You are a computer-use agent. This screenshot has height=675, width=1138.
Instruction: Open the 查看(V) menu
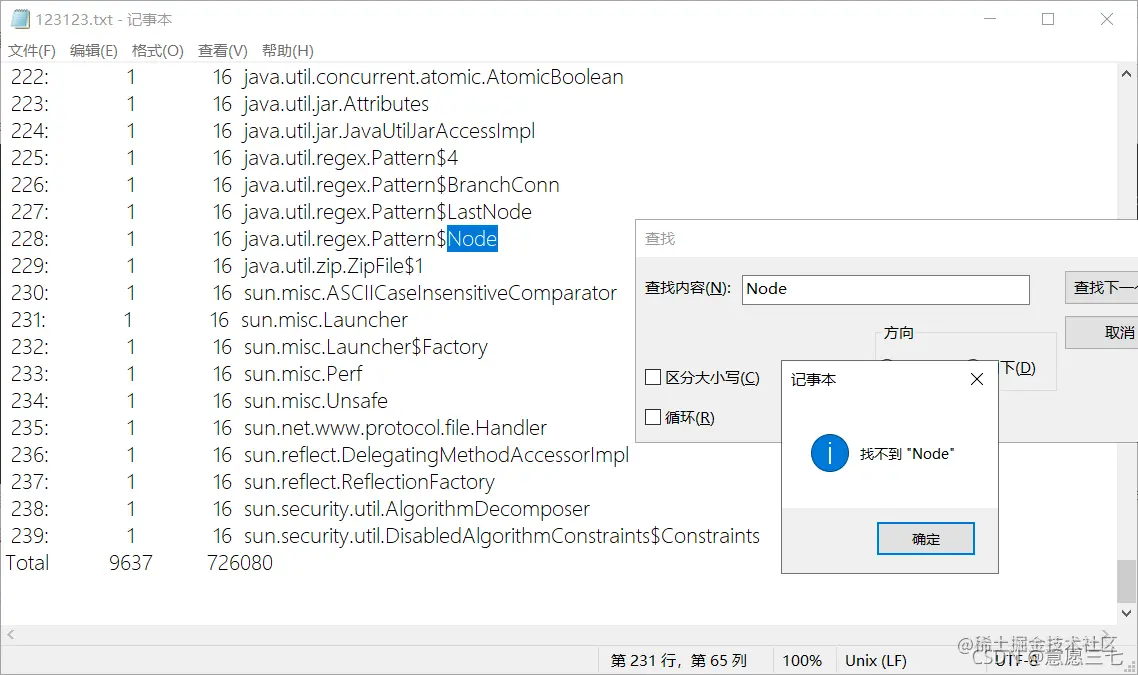point(223,51)
